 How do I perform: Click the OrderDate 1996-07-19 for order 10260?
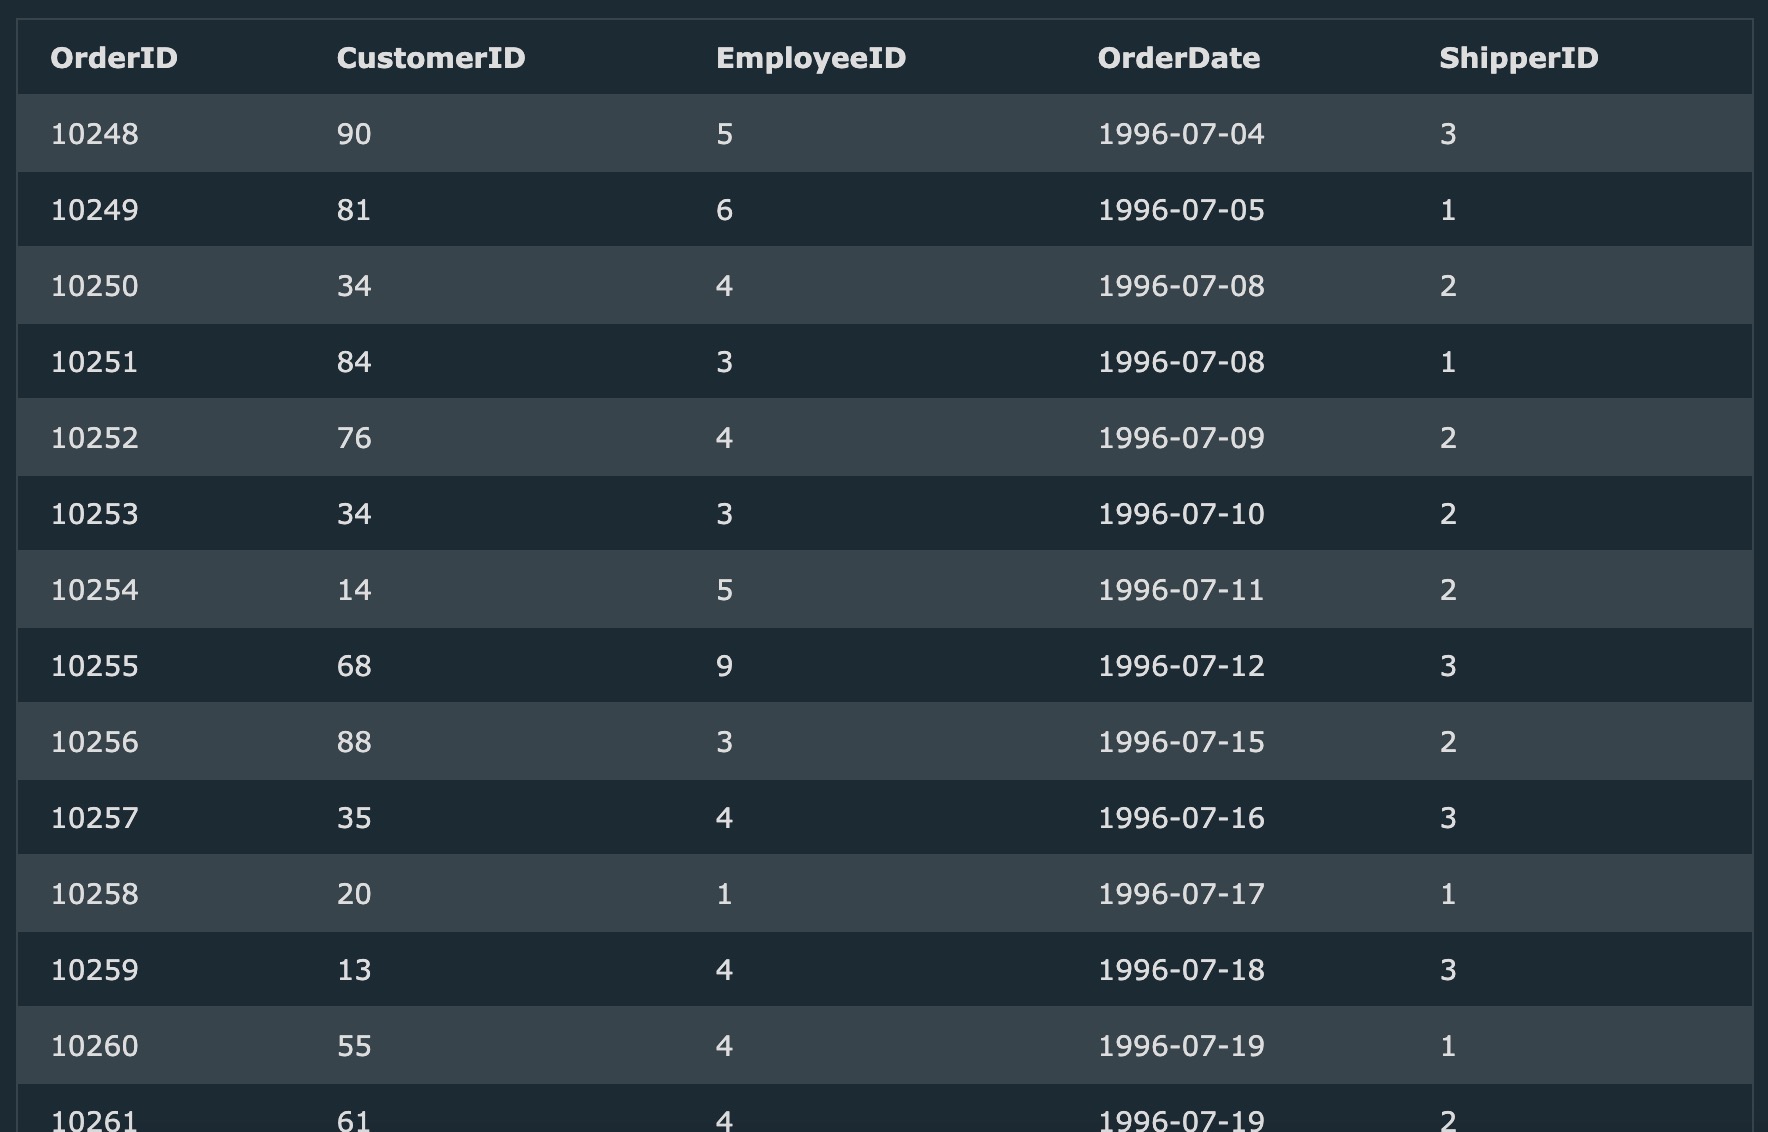pyautogui.click(x=1181, y=1045)
